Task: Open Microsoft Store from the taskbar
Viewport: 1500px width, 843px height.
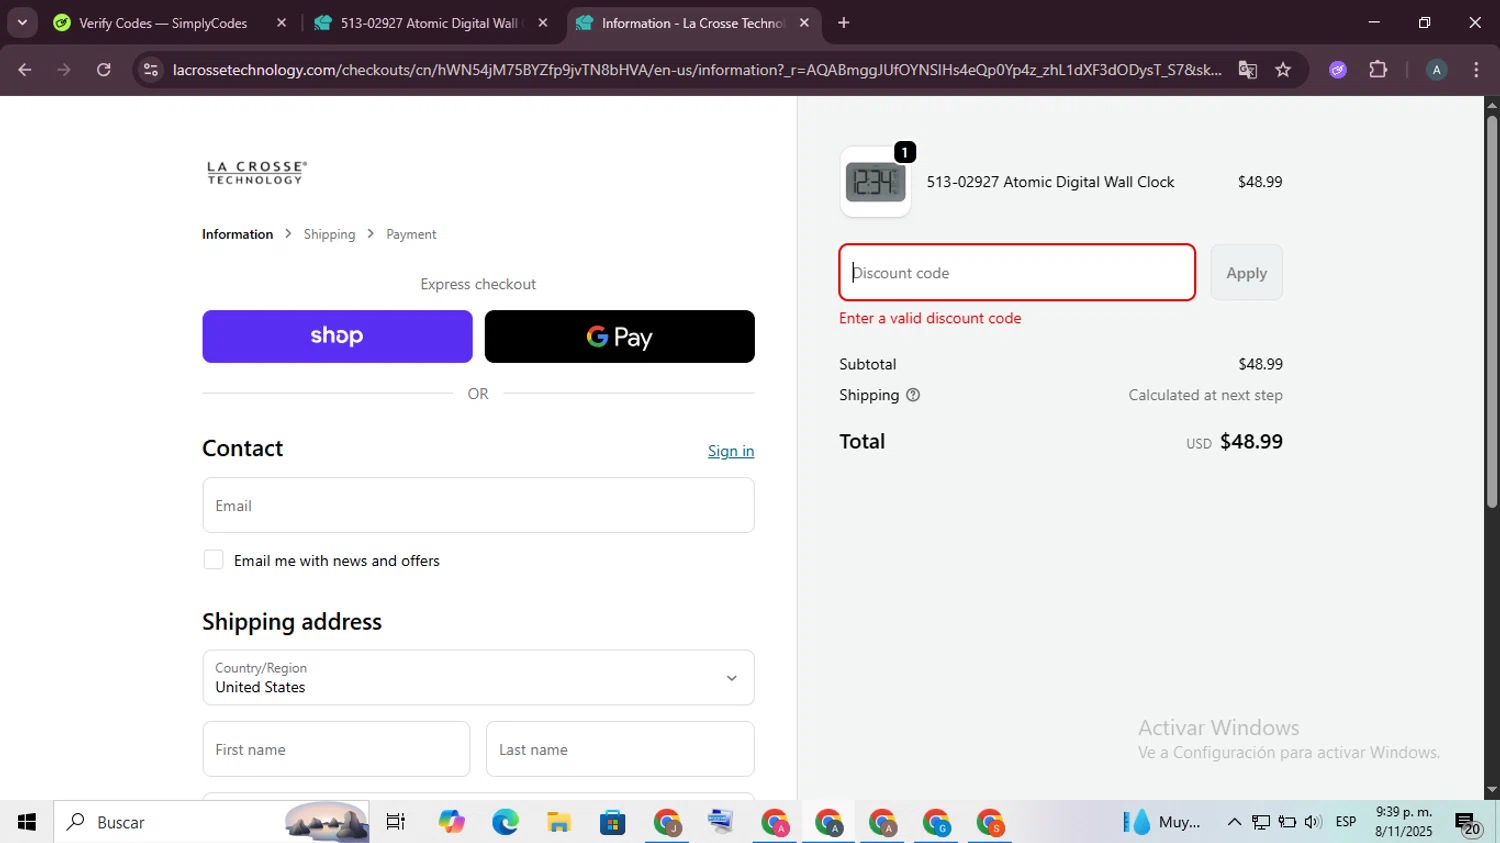Action: 612,822
